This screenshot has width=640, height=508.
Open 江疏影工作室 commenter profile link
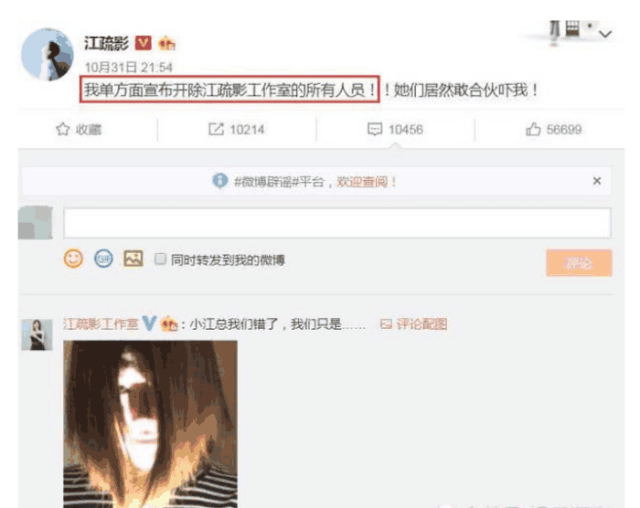tap(101, 324)
